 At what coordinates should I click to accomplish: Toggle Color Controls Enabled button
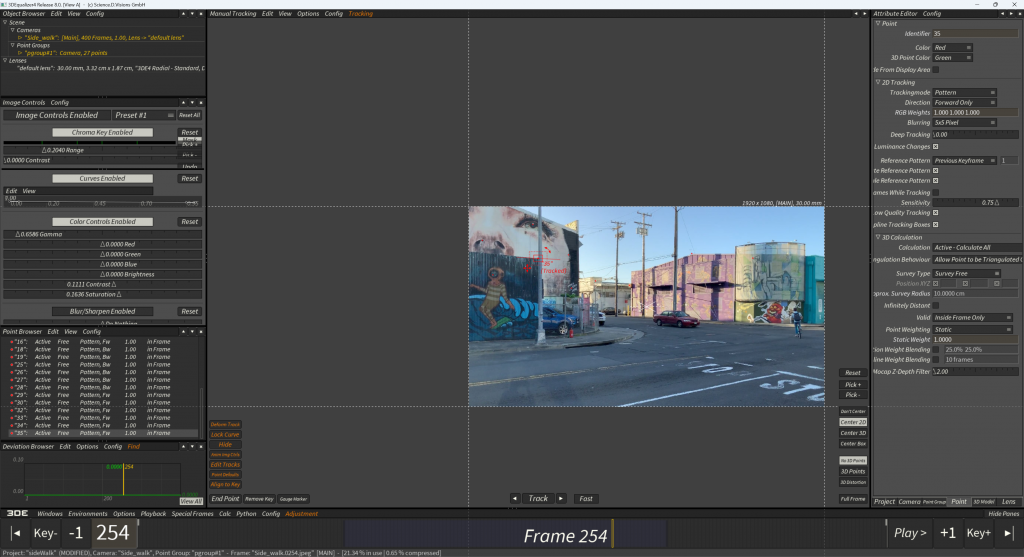(103, 222)
